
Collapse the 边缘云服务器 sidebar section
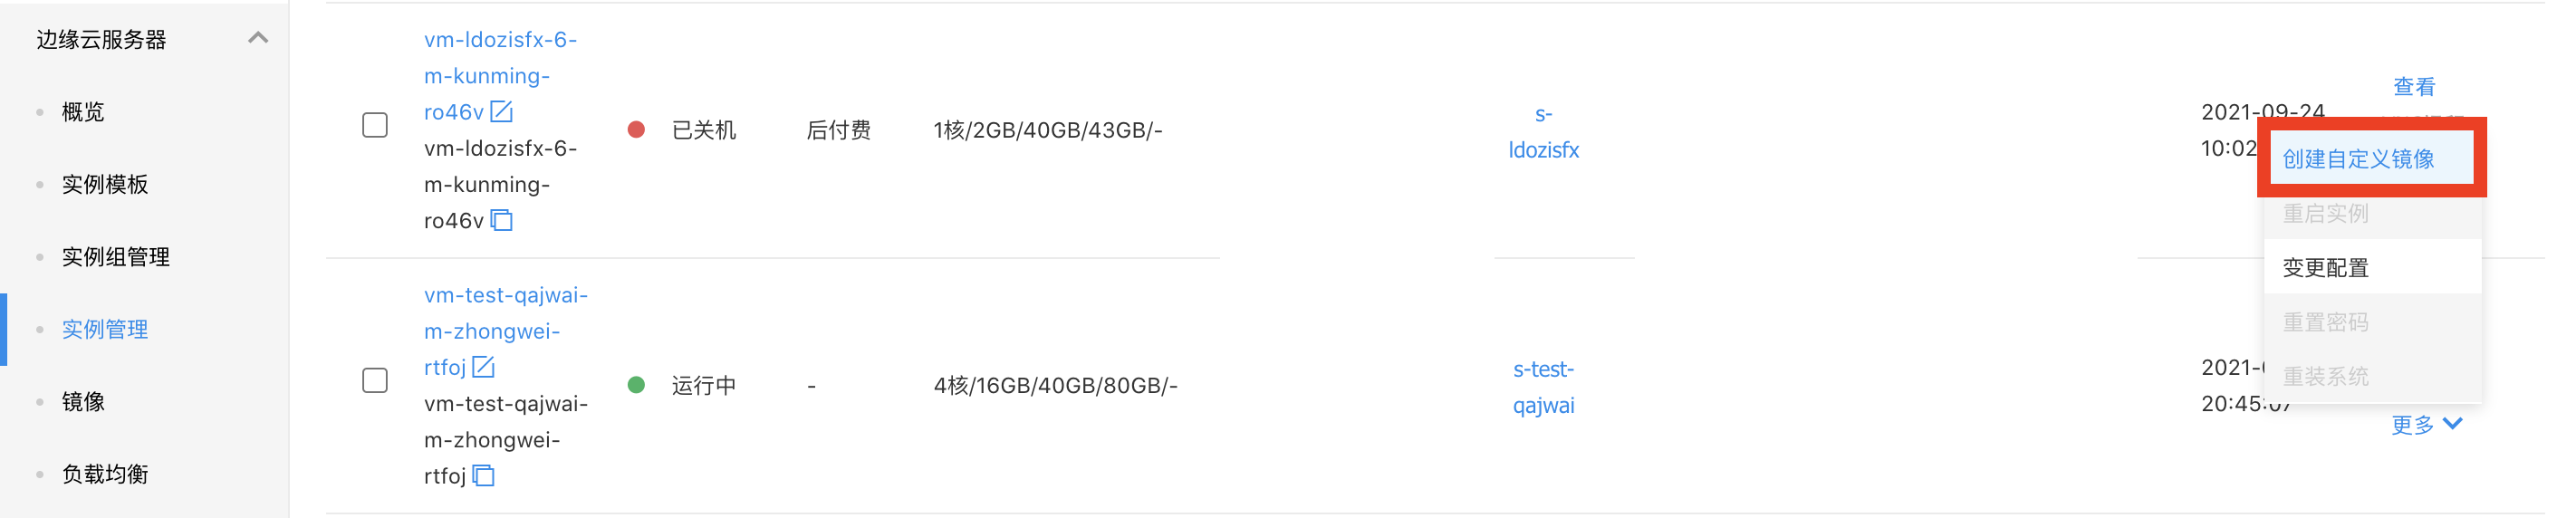pos(258,38)
